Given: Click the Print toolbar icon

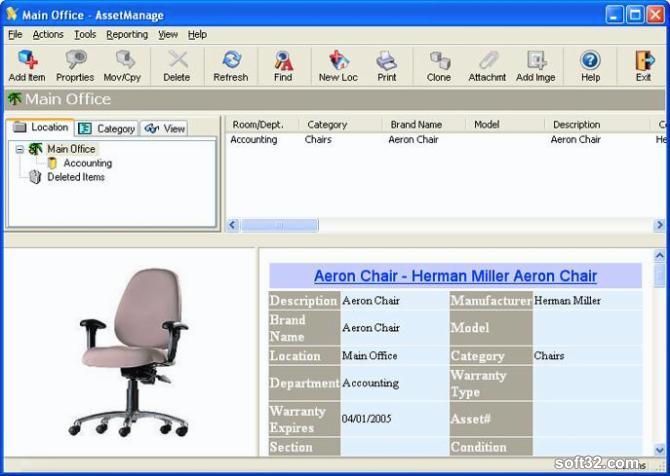Looking at the screenshot, I should [x=387, y=60].
